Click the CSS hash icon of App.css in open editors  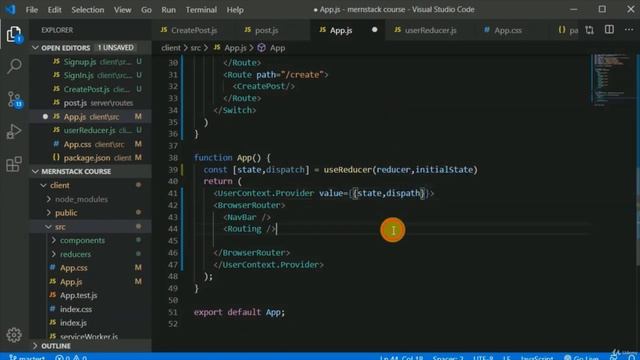coord(56,144)
